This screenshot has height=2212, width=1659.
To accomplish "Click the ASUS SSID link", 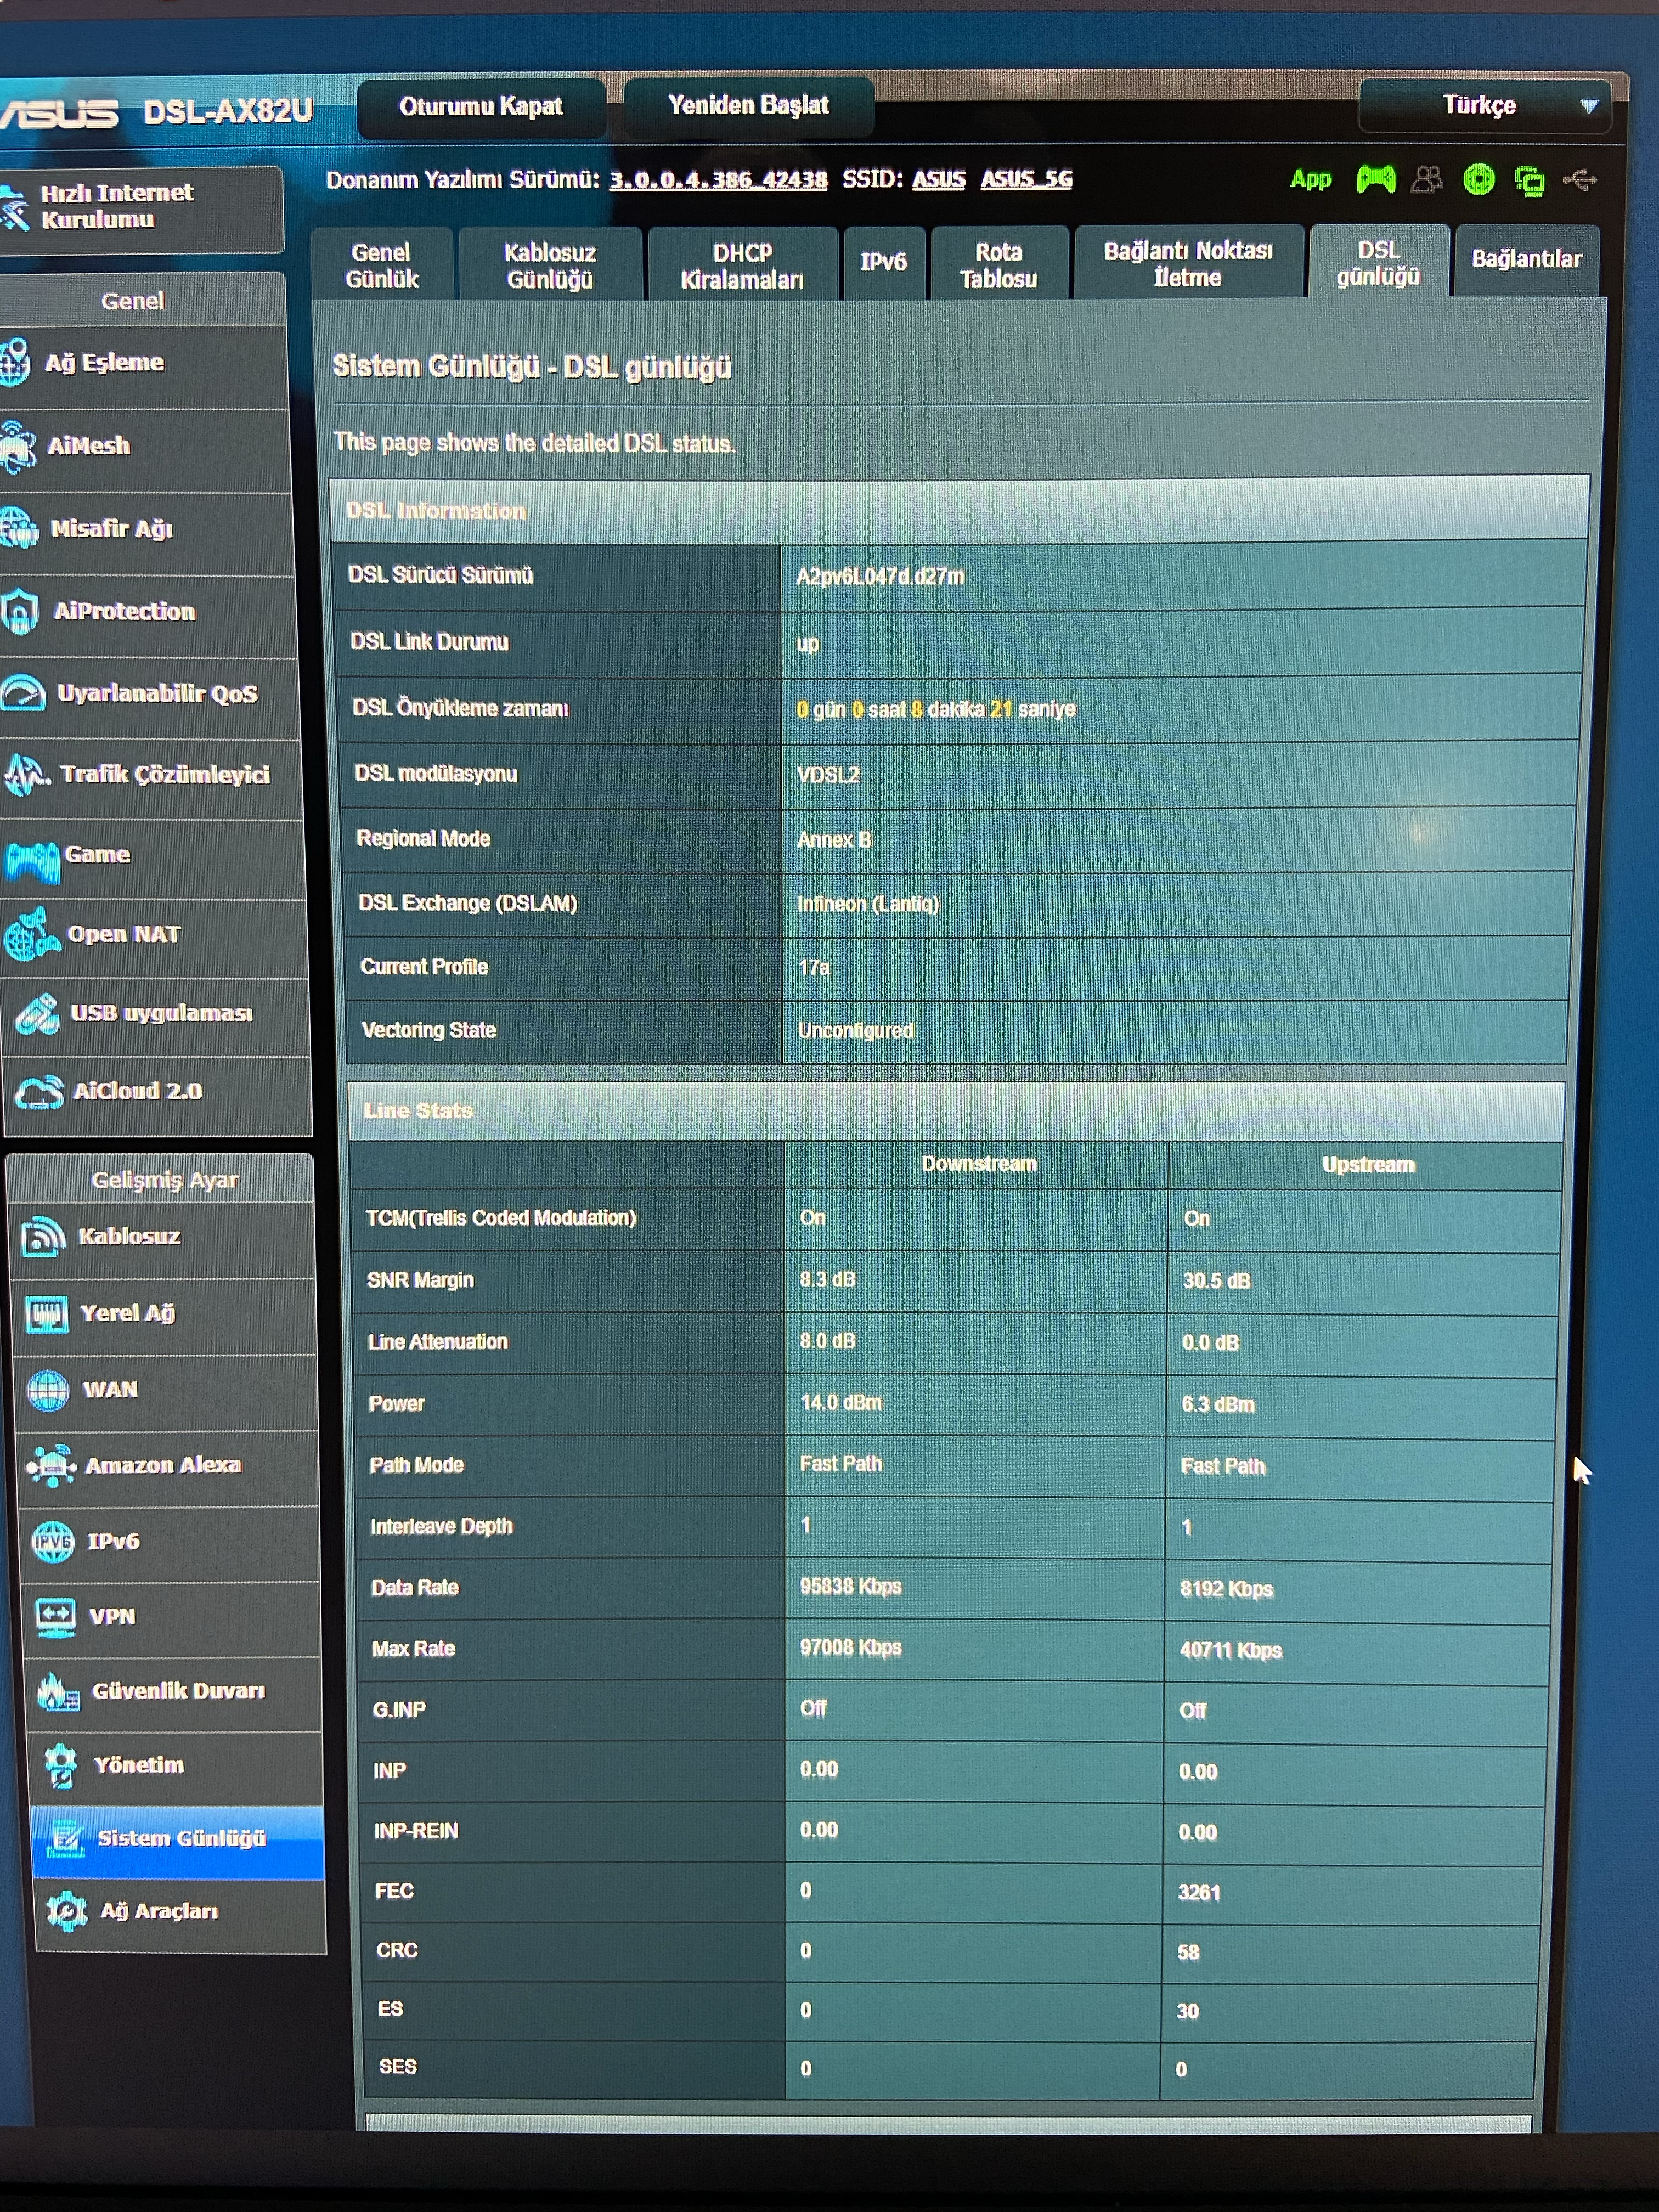I will [x=938, y=179].
